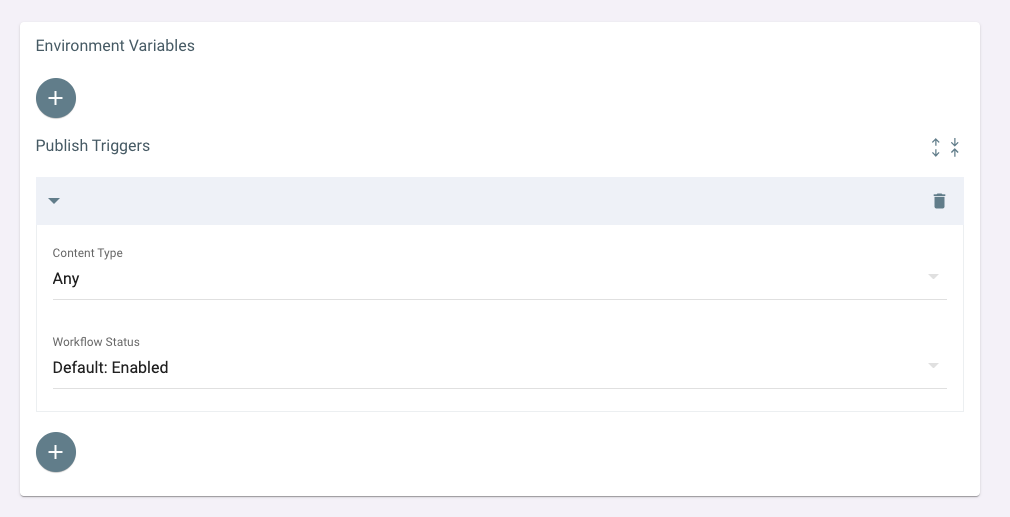Screen dimensions: 1010x517
Task: Click the up-down arrows expand icon
Action: tap(935, 147)
